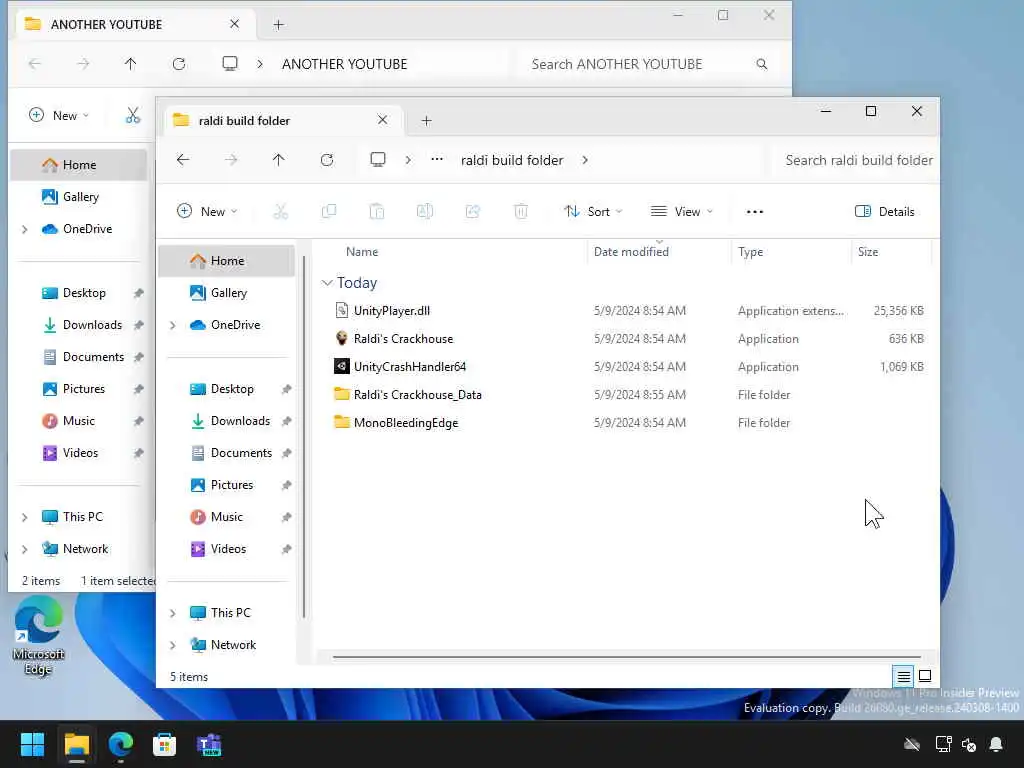The height and width of the screenshot is (768, 1024).
Task: Open Microsoft Store from the taskbar
Action: coord(165,744)
